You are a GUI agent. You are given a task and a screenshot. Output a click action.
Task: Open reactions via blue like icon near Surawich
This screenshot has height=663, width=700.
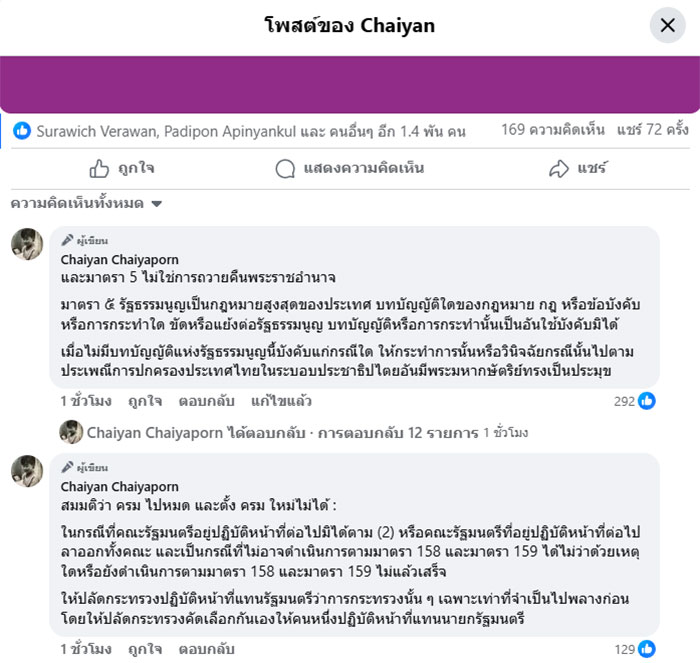(22, 131)
